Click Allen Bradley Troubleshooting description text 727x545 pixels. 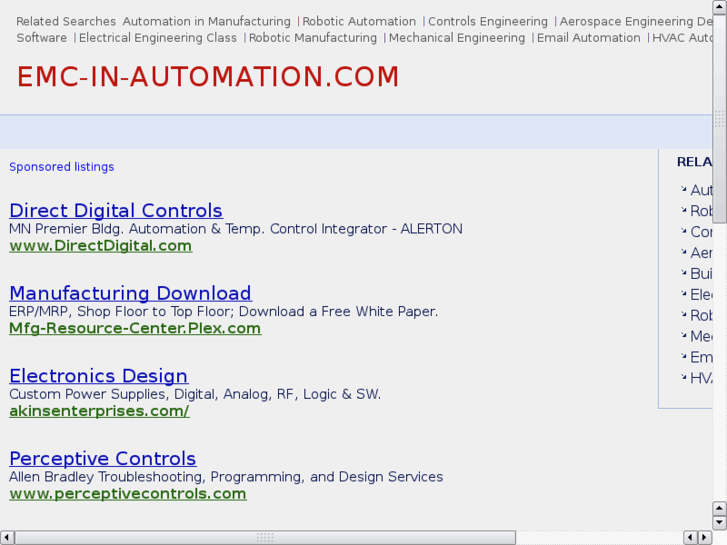[226, 476]
